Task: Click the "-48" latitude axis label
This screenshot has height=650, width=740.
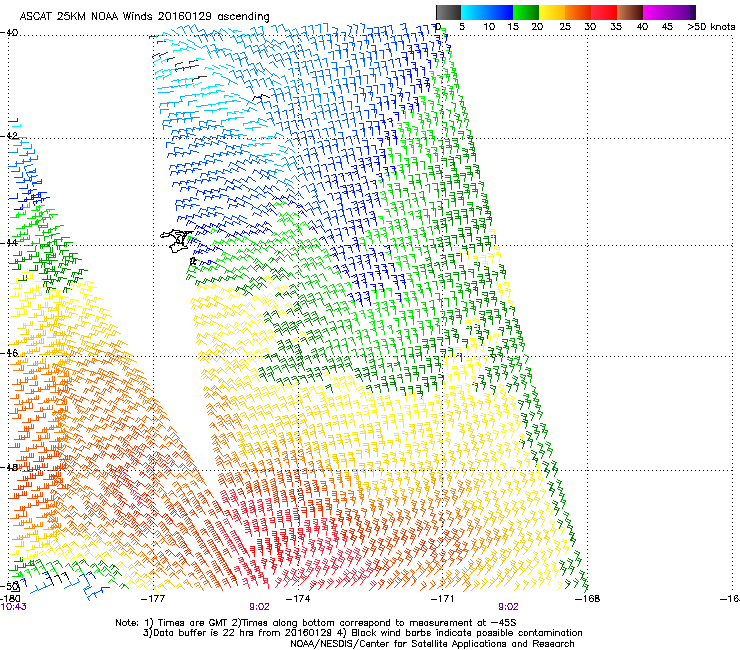Action: coord(9,467)
